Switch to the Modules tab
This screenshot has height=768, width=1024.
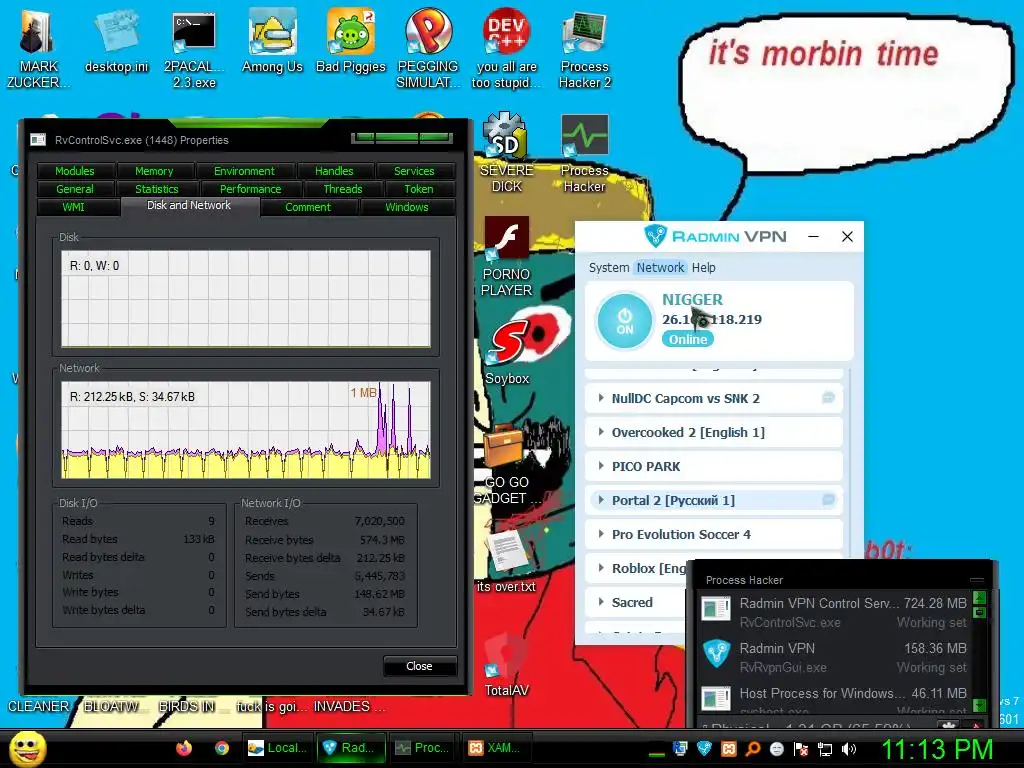[x=74, y=171]
